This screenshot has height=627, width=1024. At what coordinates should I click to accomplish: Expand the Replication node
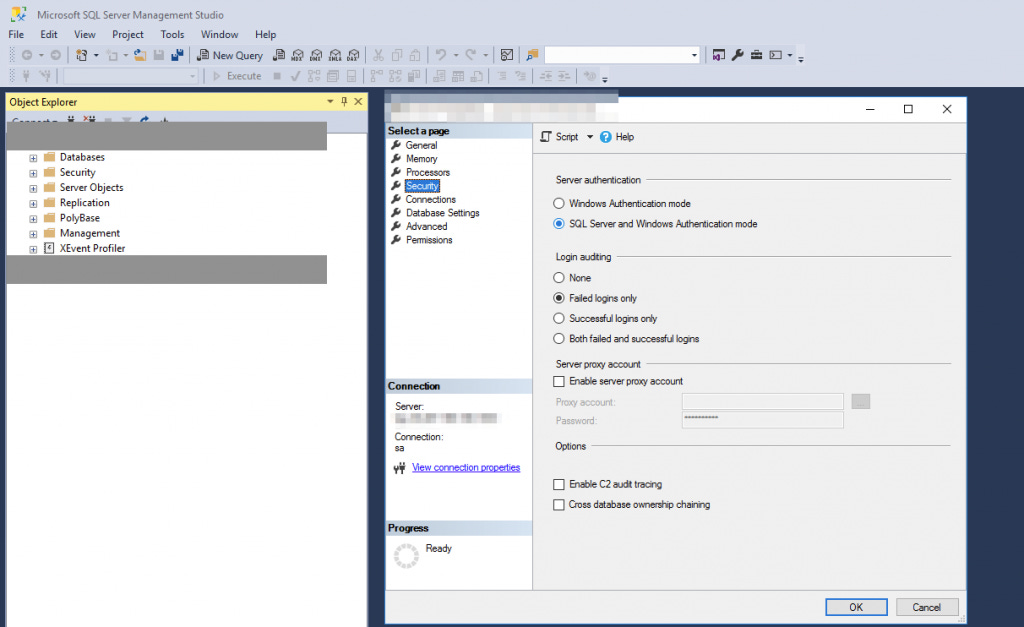[x=33, y=203]
